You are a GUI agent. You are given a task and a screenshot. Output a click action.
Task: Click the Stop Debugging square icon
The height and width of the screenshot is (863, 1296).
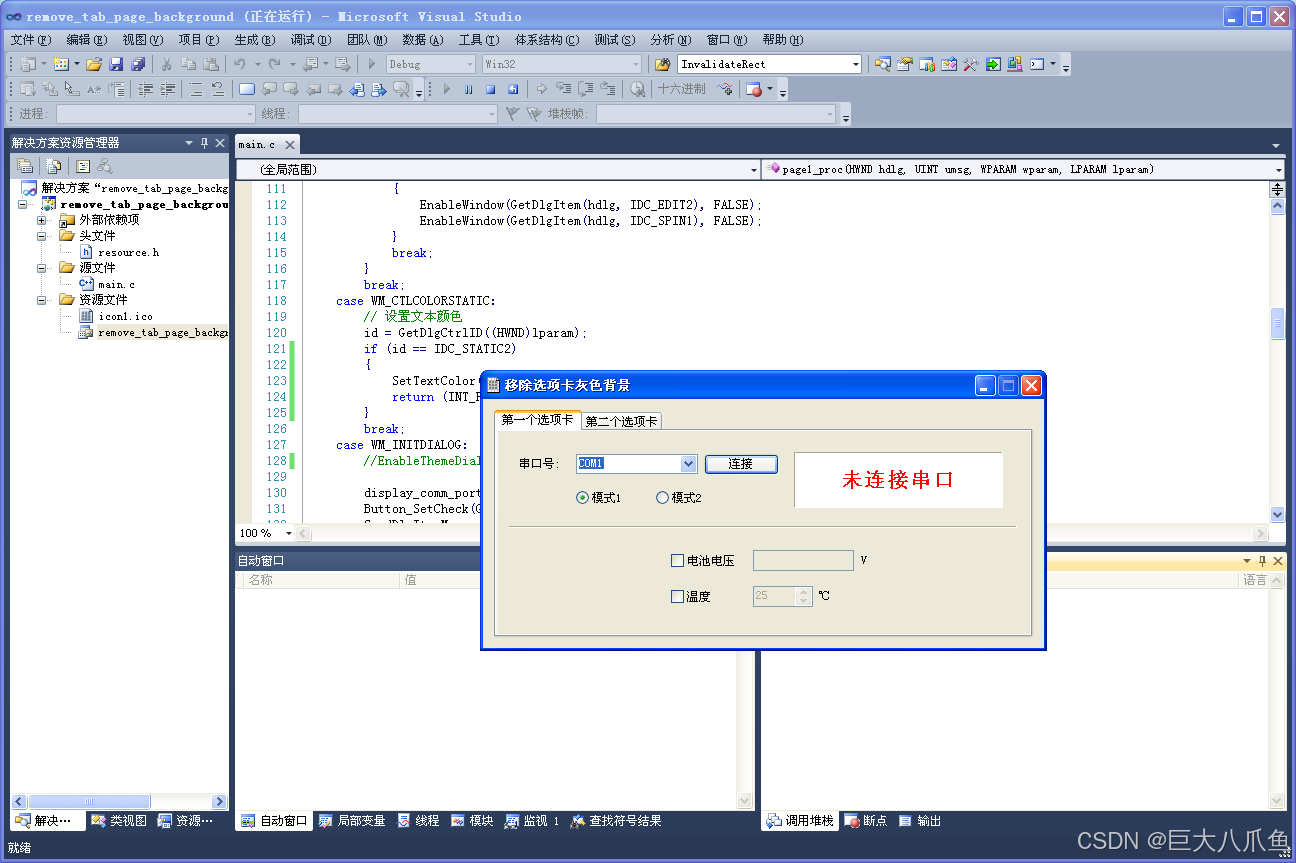point(490,89)
